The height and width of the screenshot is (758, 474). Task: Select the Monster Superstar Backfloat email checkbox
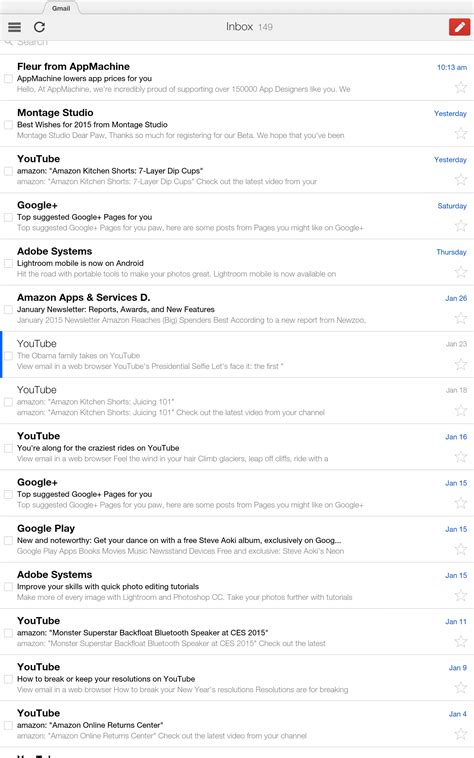(x=8, y=633)
